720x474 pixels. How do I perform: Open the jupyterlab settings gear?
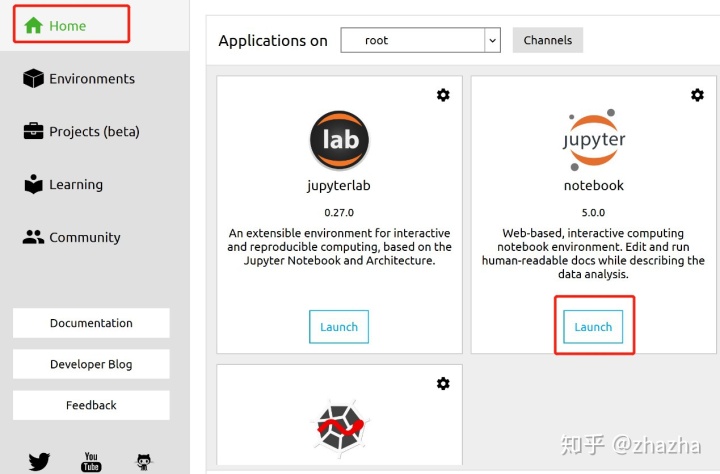click(x=443, y=95)
